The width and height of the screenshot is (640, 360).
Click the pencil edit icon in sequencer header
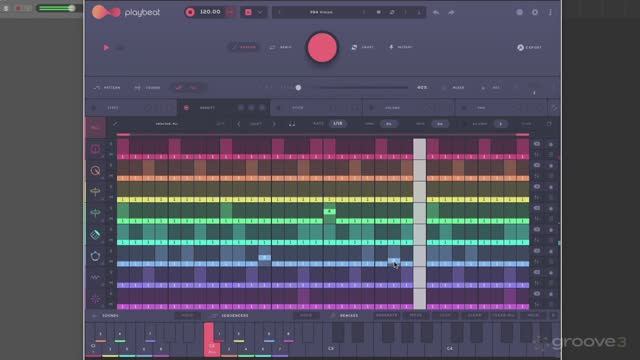pyautogui.click(x=116, y=124)
